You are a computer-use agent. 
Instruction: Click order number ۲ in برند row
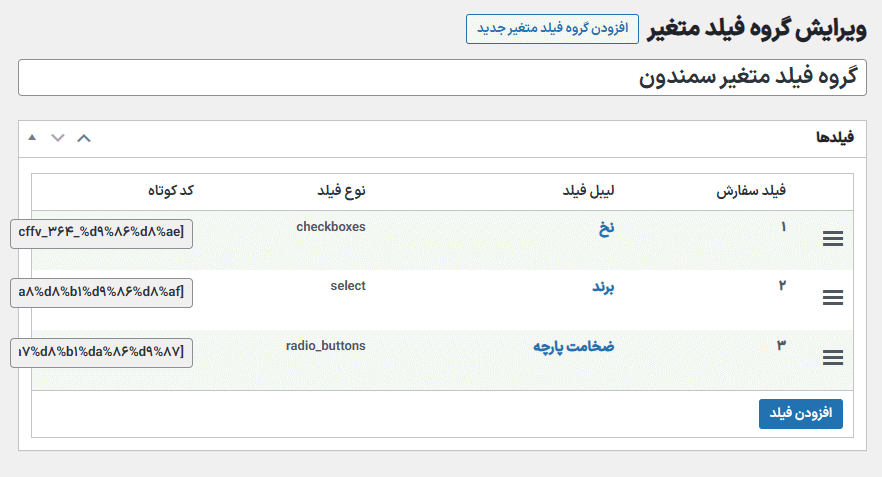[782, 286]
